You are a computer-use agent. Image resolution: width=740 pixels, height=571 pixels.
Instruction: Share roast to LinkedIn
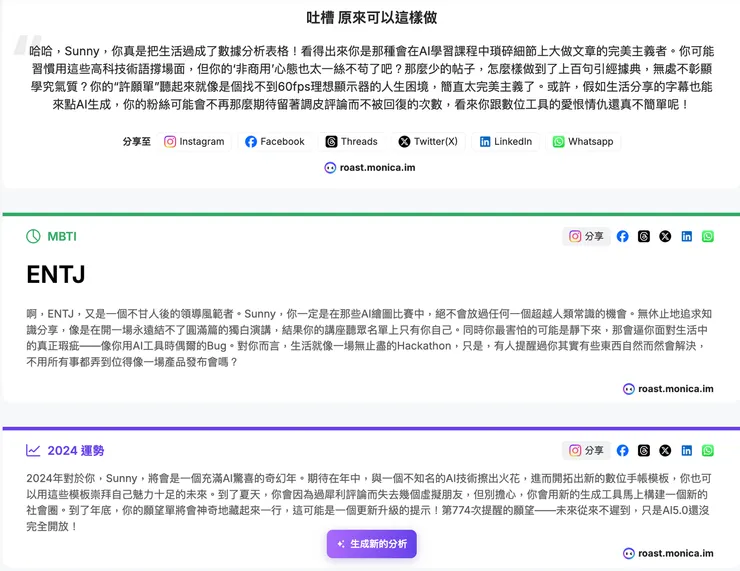click(505, 142)
